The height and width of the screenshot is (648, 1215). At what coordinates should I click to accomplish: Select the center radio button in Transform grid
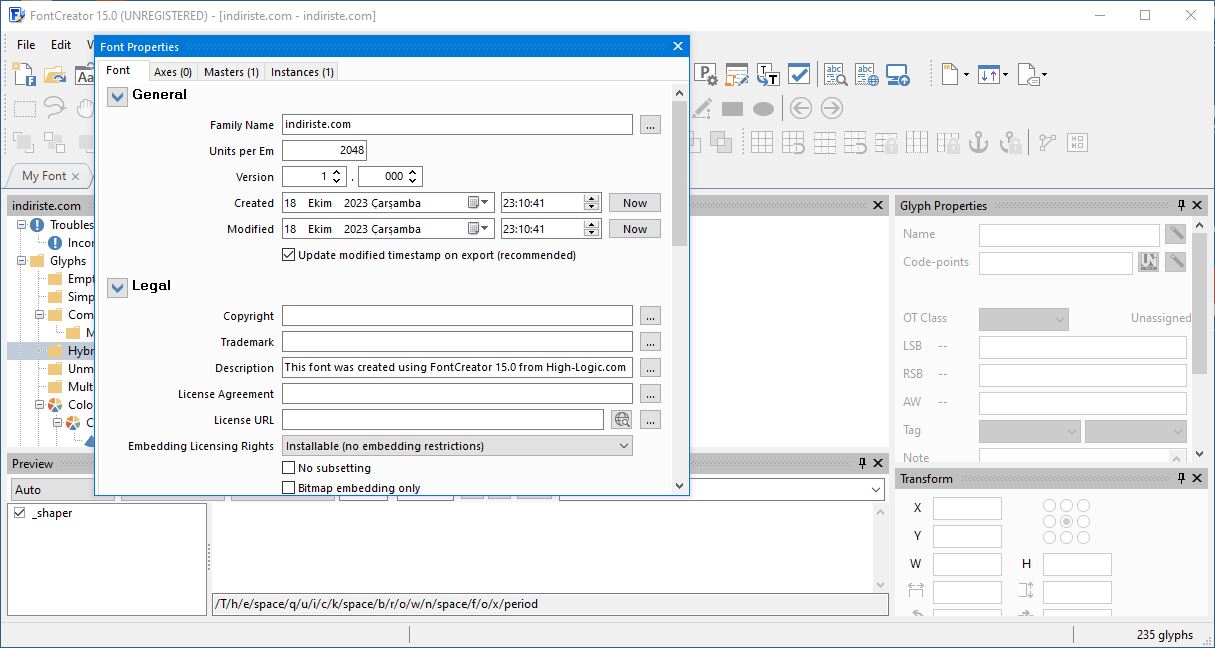pos(1066,522)
